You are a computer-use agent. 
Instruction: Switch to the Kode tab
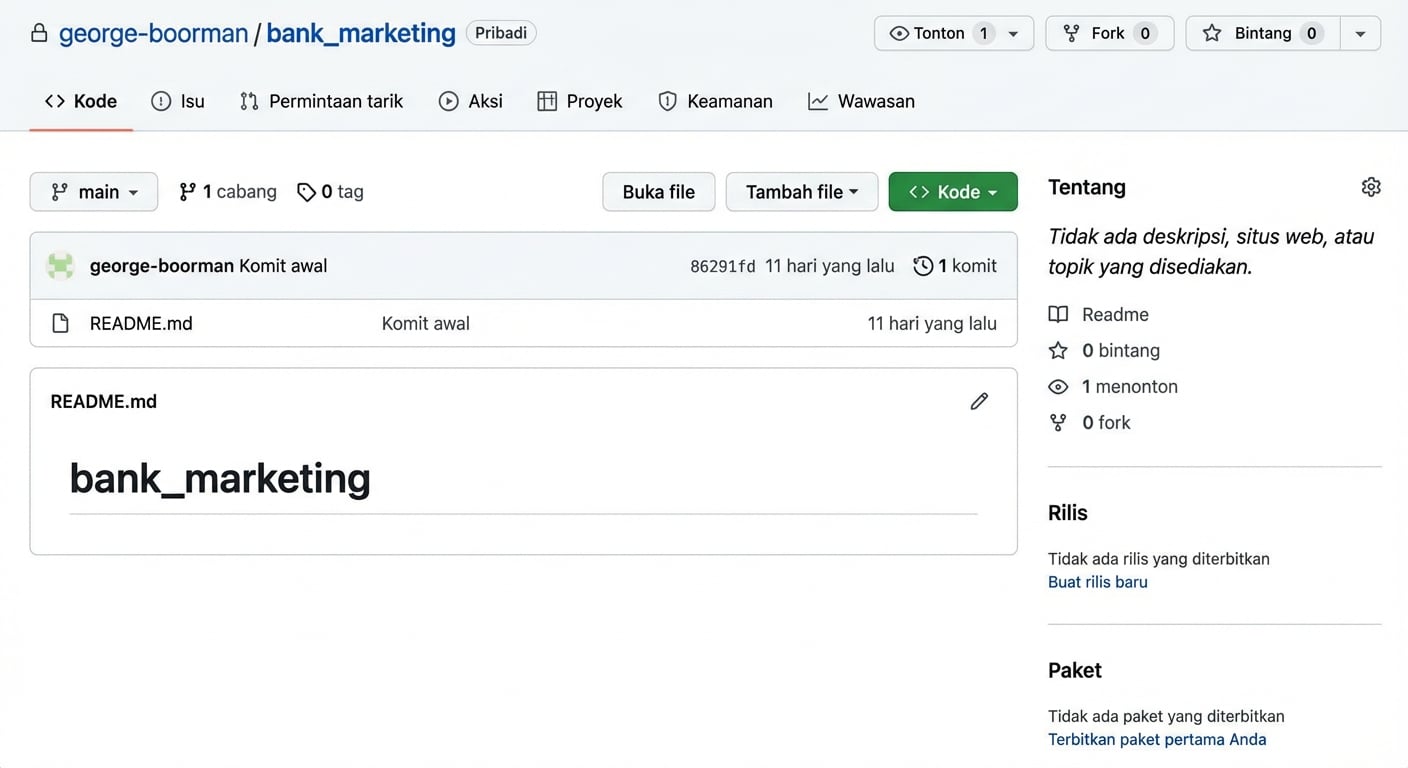click(x=81, y=101)
